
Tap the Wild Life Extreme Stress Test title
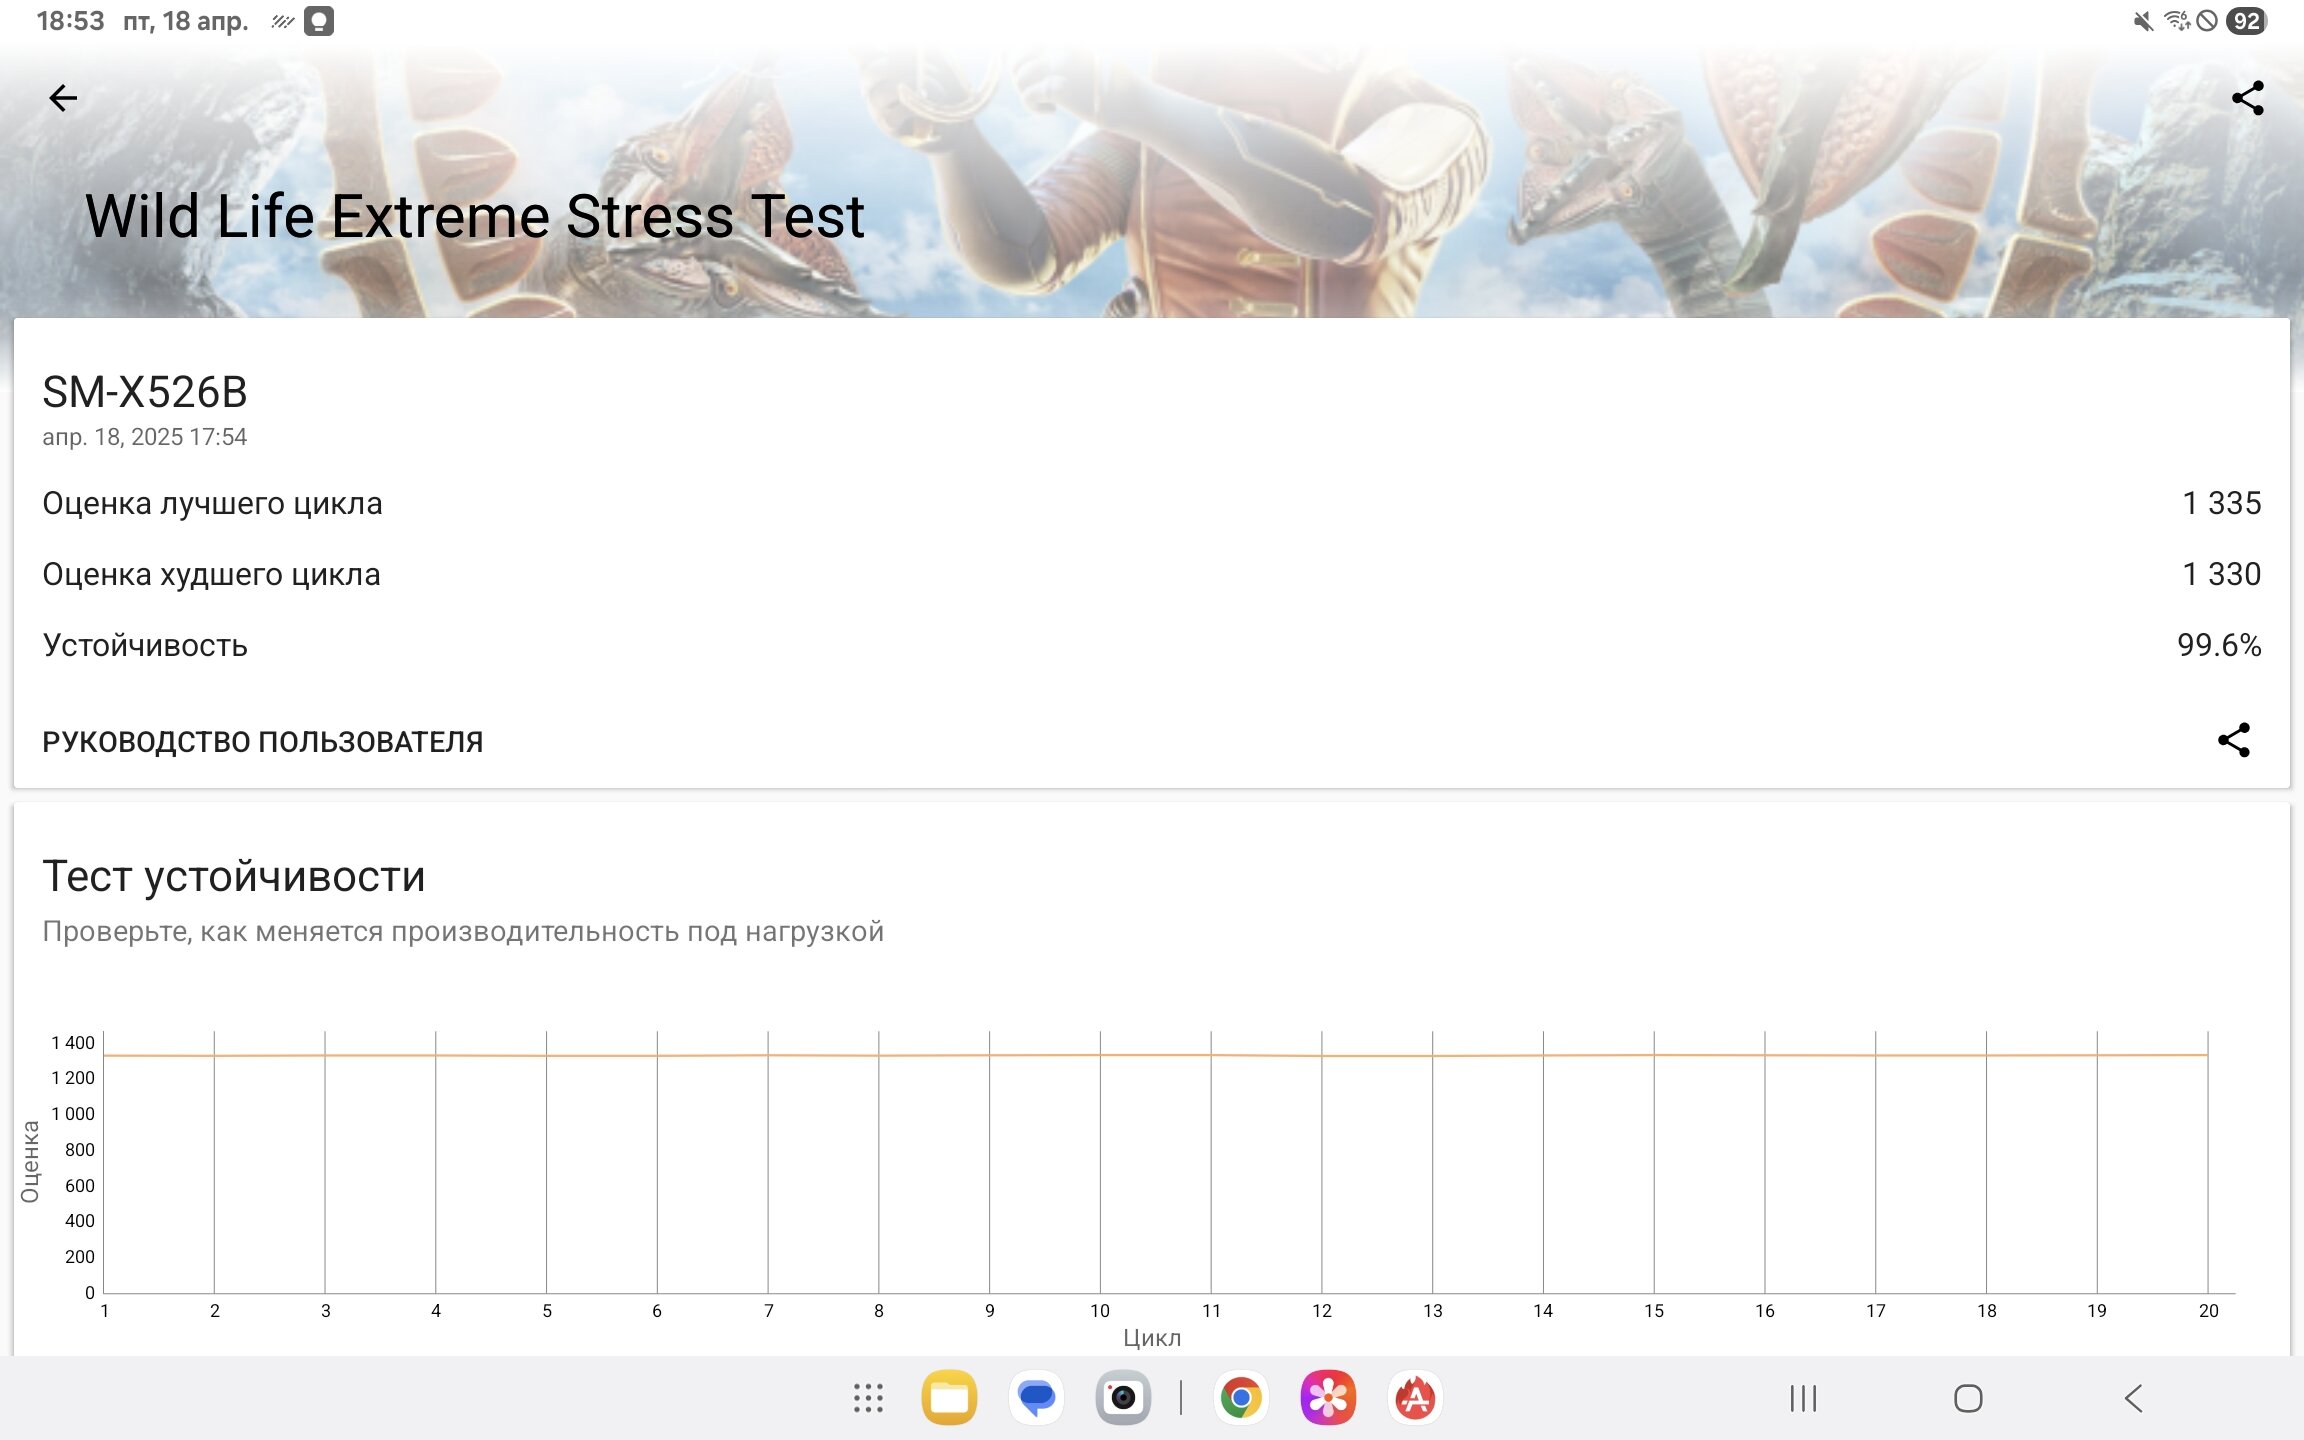coord(474,216)
